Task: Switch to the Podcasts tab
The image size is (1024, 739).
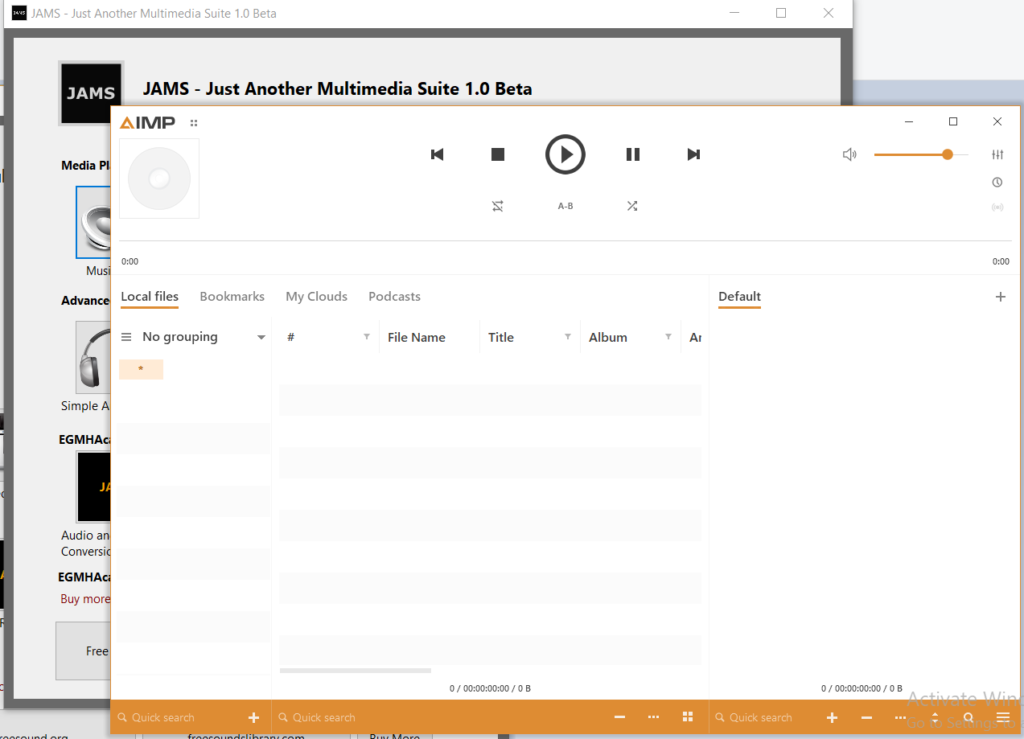Action: coord(394,296)
